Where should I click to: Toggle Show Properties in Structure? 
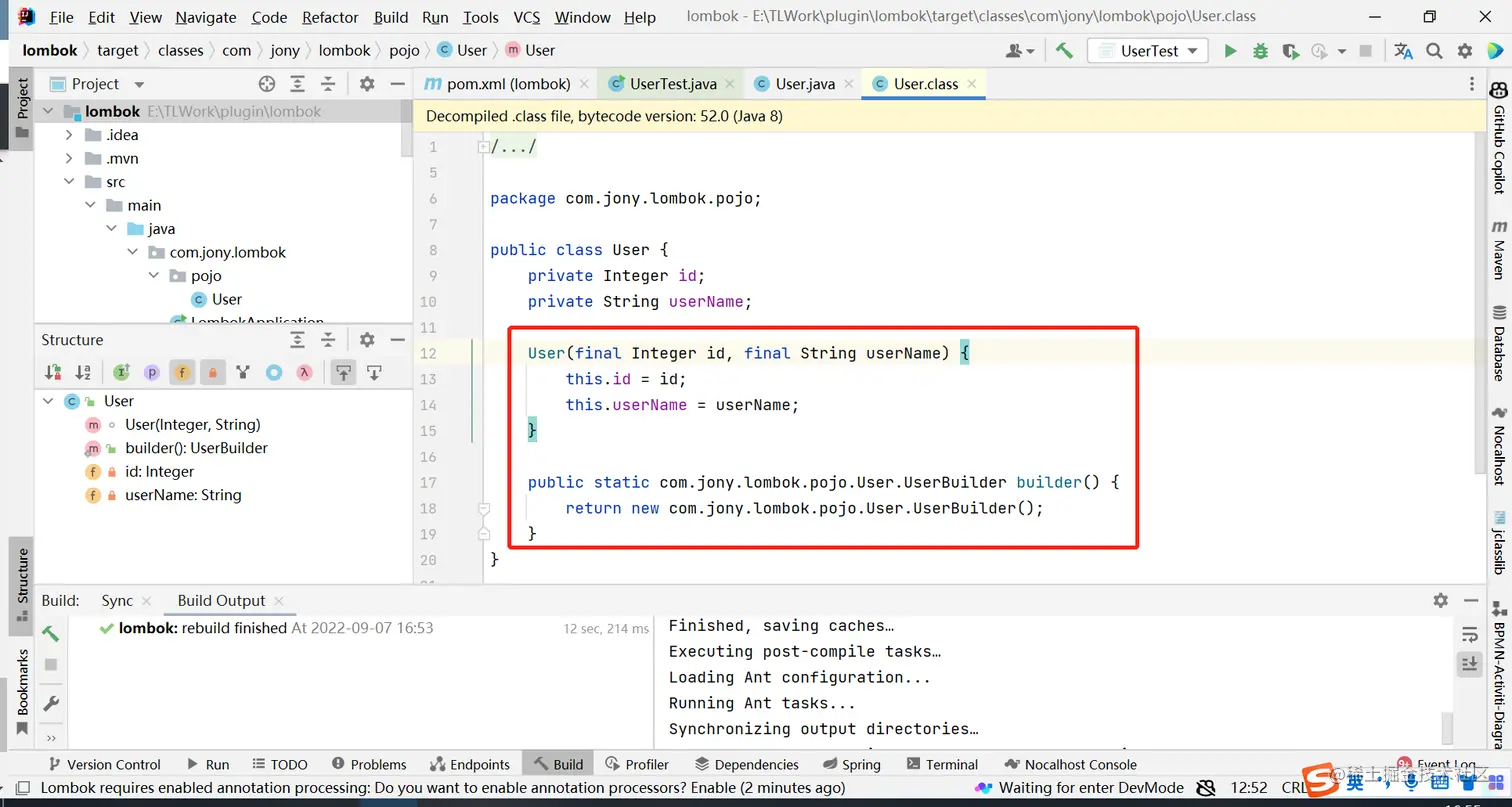click(151, 373)
